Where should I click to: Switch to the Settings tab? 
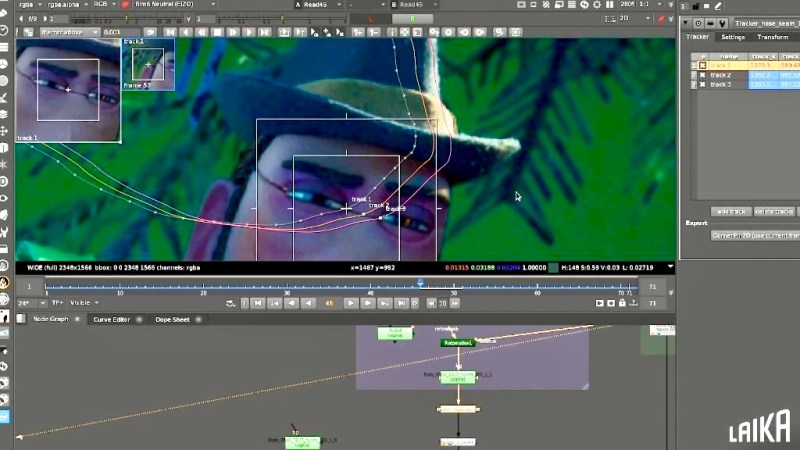click(733, 37)
